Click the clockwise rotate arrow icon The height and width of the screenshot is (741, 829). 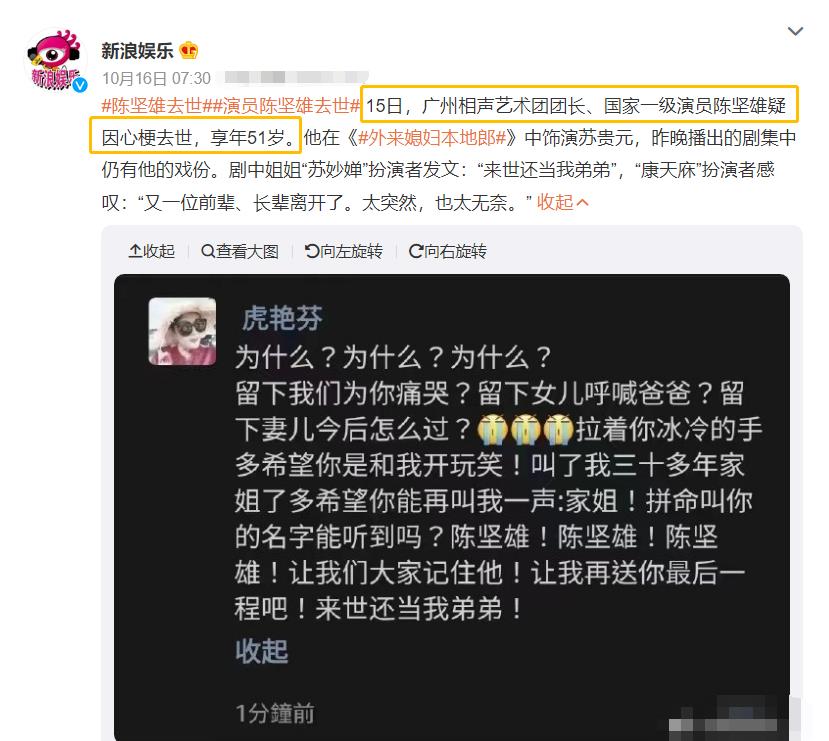pos(416,251)
